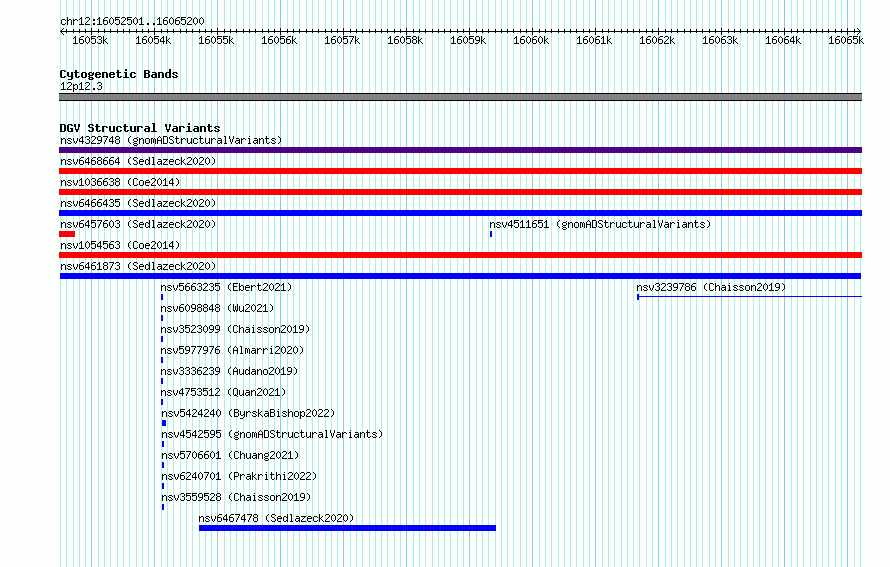The width and height of the screenshot is (890, 567).
Task: Select the purple nsv4329748 variant bar
Action: (x=460, y=150)
